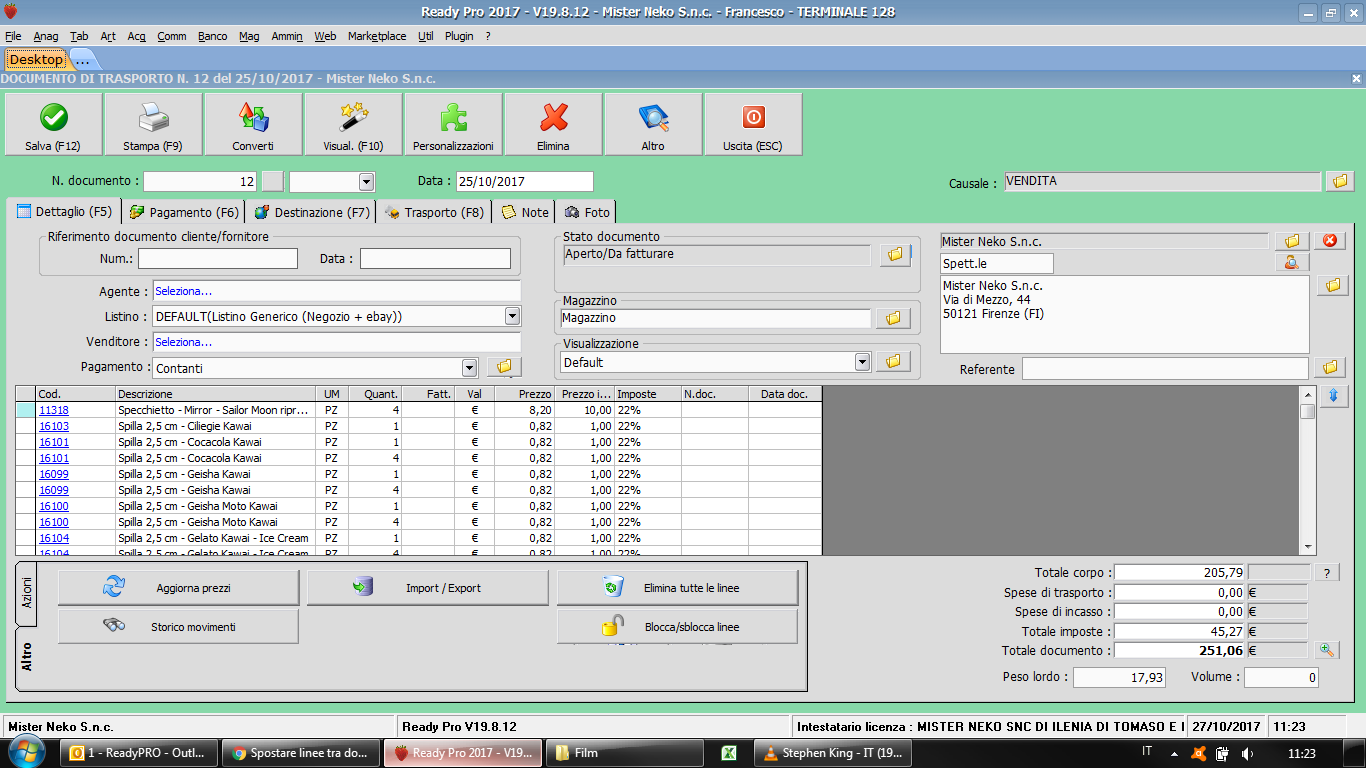Viewport: 1366px width, 768px height.
Task: Open the Film folder taskbar item
Action: 625,753
